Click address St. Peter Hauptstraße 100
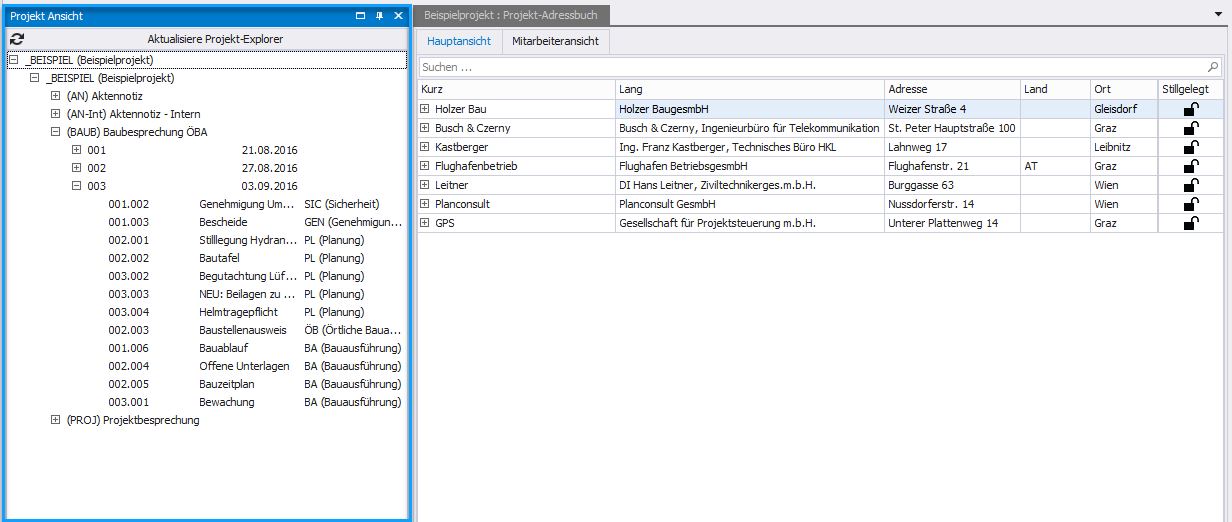The width and height of the screenshot is (1232, 522). [952, 128]
